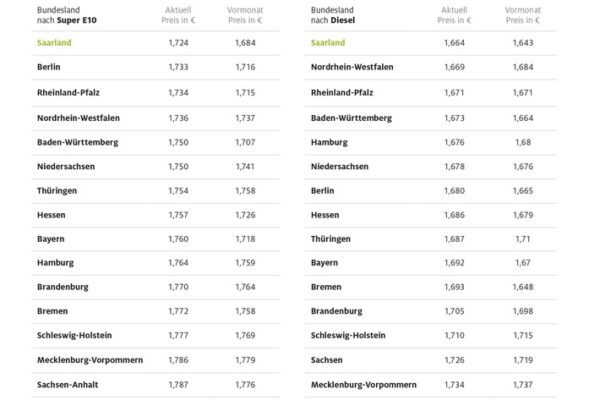
Task: Click Aktuell price header in Super E10 table
Action: click(177, 14)
